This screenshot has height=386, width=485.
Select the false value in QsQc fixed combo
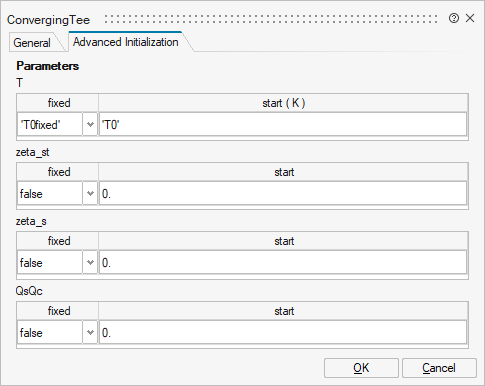coord(50,332)
